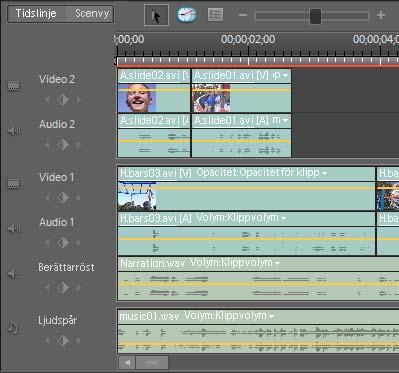Viewport: 399px width, 373px height.
Task: Select the A.slide01.avi audio waveform
Action: coord(242,143)
